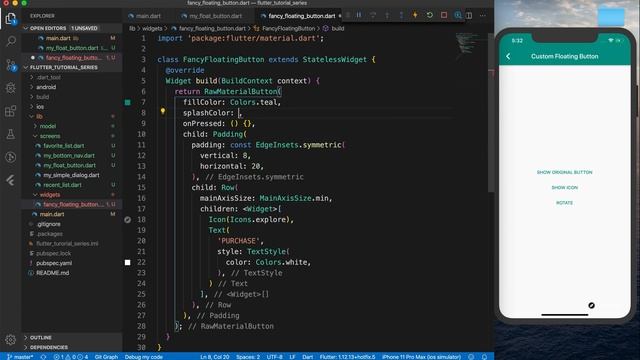Image resolution: width=640 pixels, height=360 pixels.
Task: Select the iPhone 11 Pro Max device
Action: point(422,357)
